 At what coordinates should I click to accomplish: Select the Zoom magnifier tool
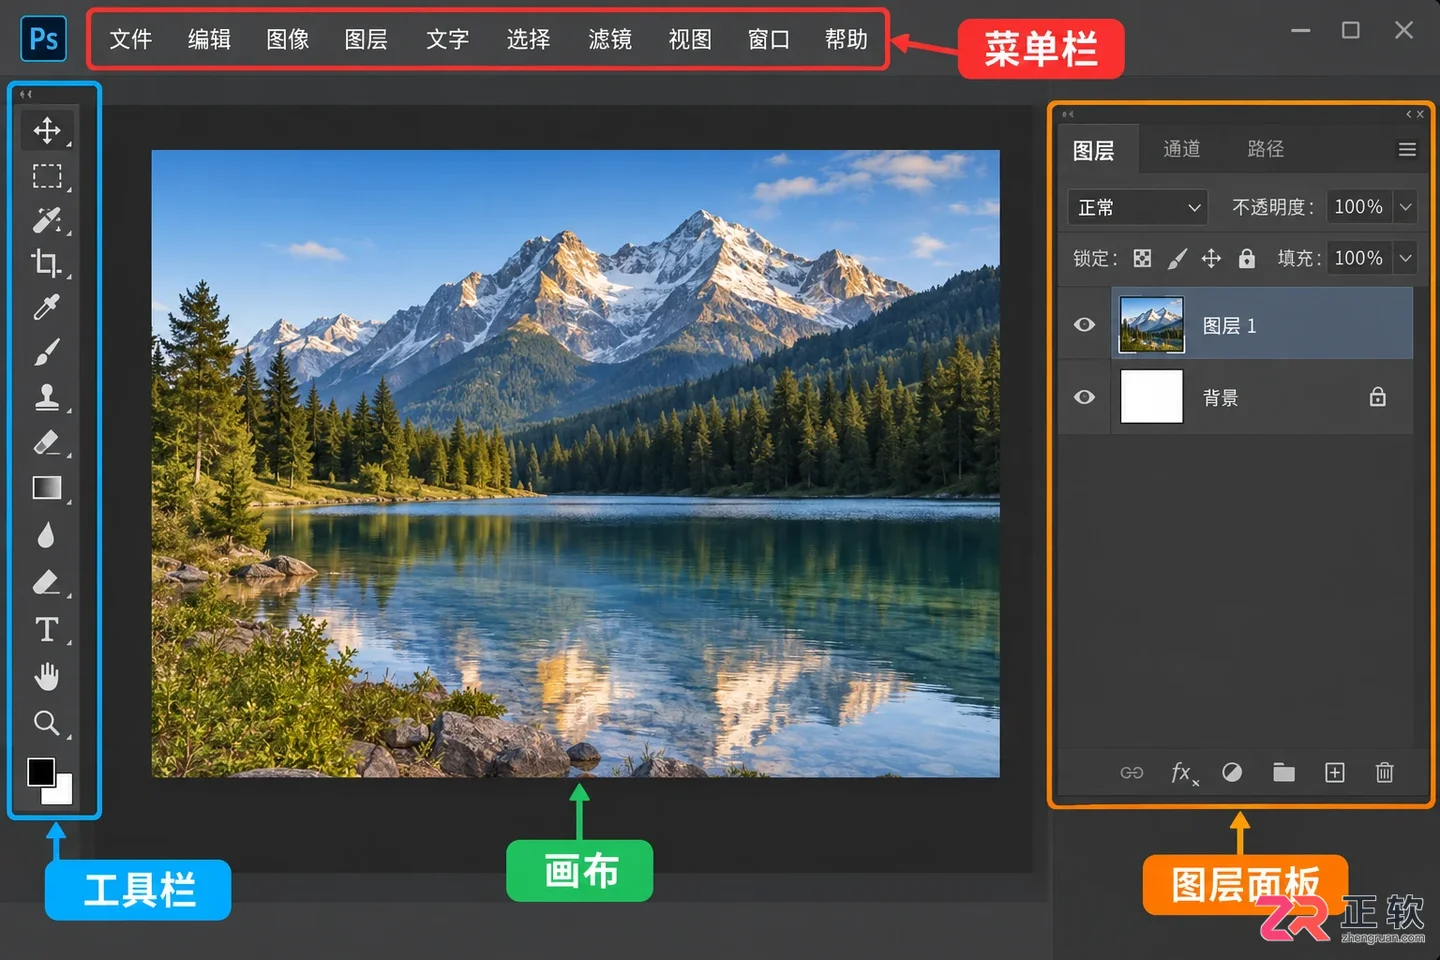click(x=47, y=722)
